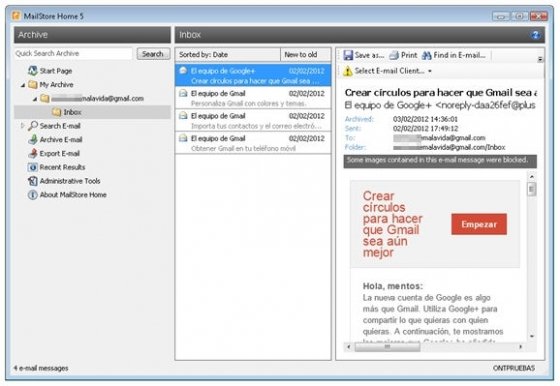Select email 'Crear círculos para hacer que Gmail sea'

click(253, 75)
